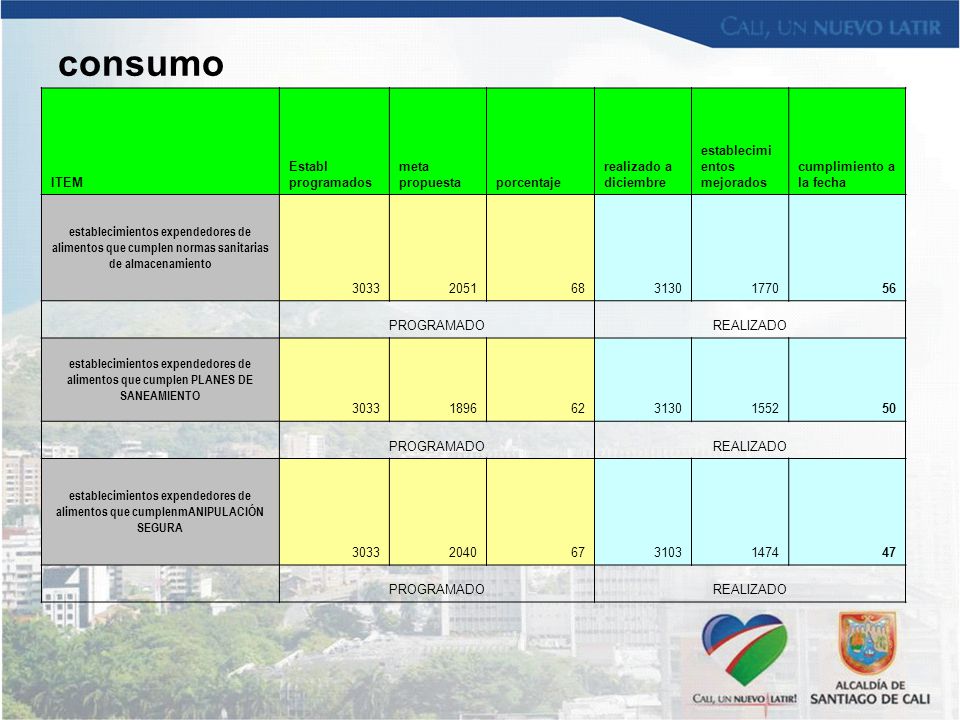Click the "CALI, UN NUEVO LATIR" banner text at top
960x720 pixels.
[830, 27]
